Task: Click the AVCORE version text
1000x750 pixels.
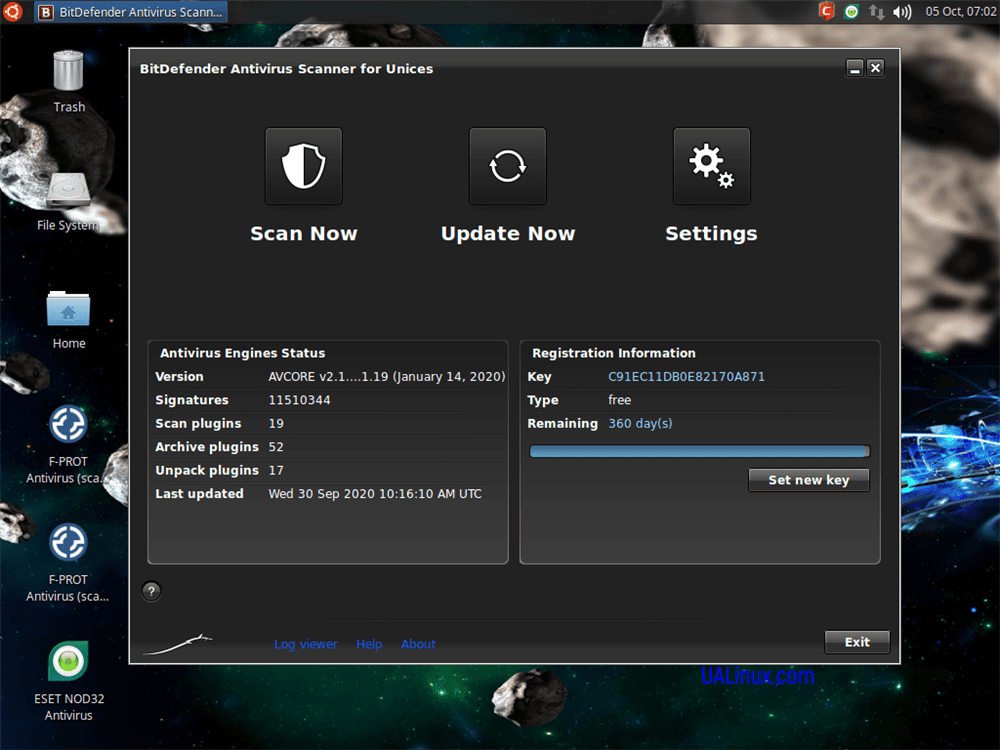Action: click(386, 377)
